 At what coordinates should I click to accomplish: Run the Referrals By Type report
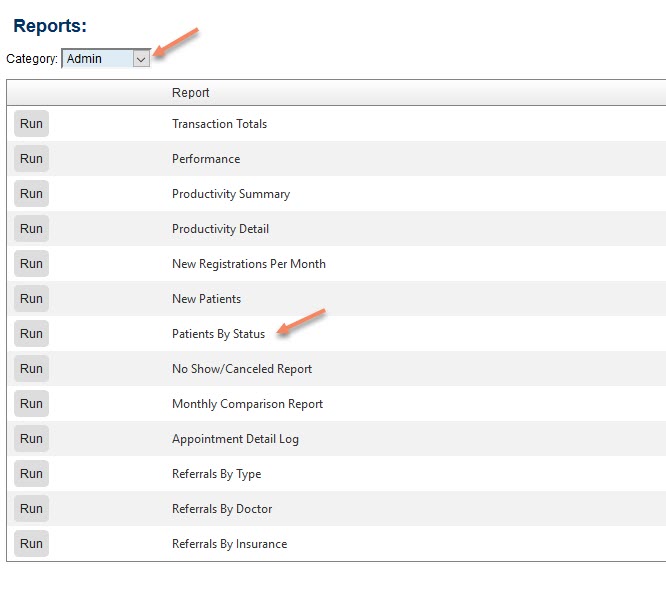[31, 474]
